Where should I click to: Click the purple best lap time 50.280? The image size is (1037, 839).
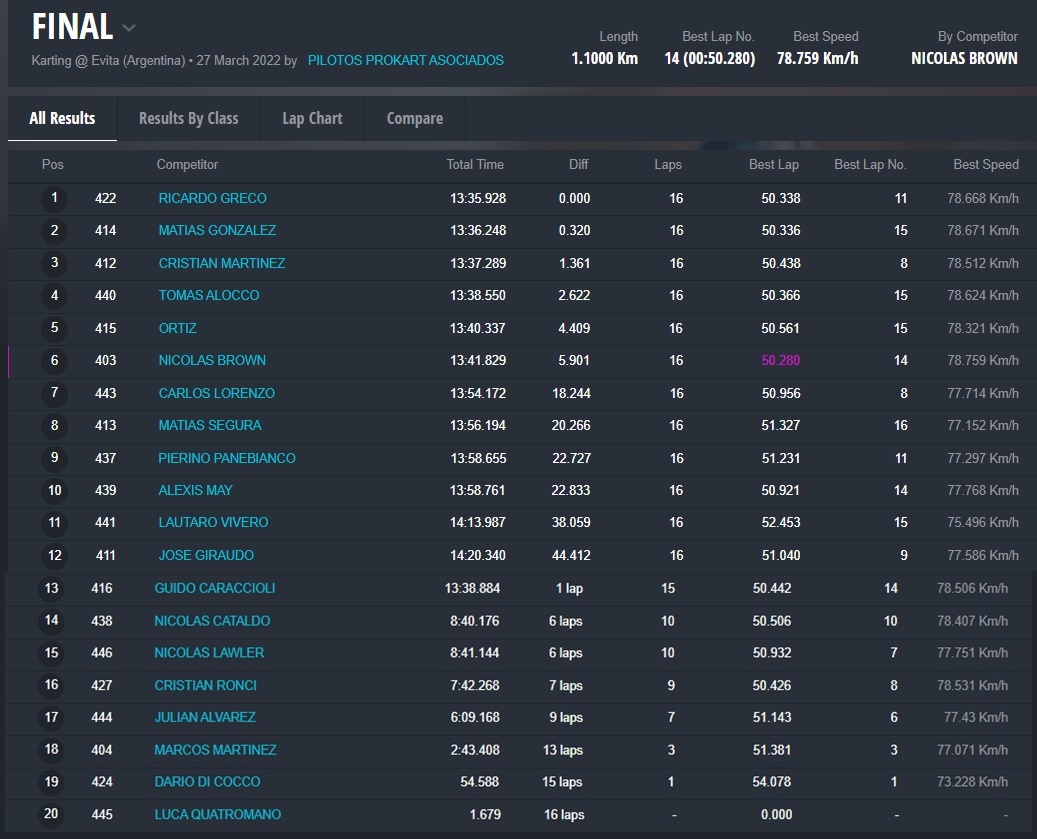[780, 360]
